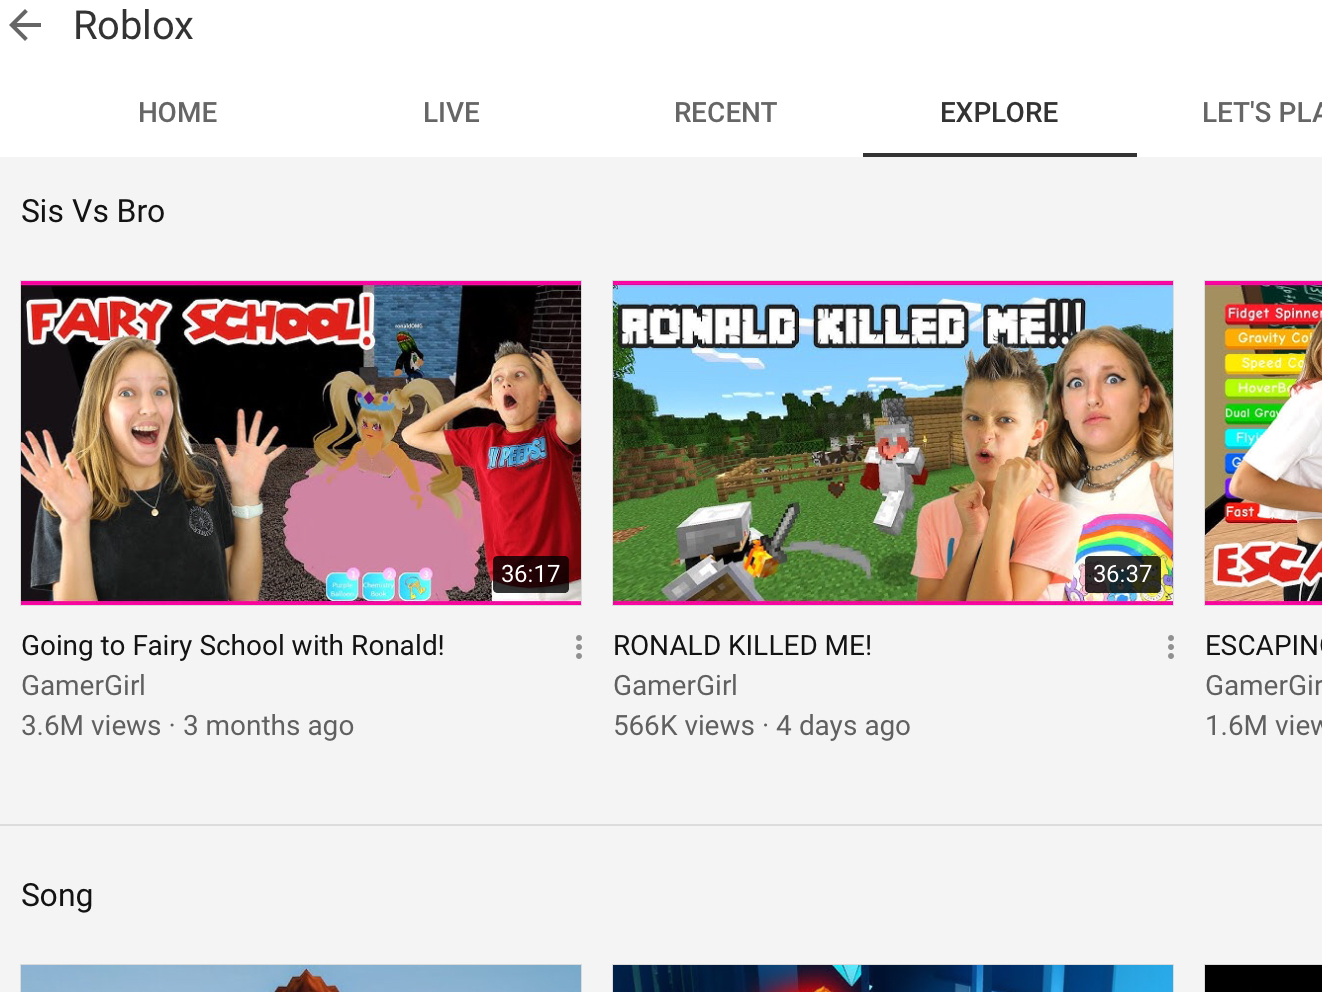Visit GamerGirl channel under Fairy School video
Screen dimensions: 1322x992
tap(83, 686)
